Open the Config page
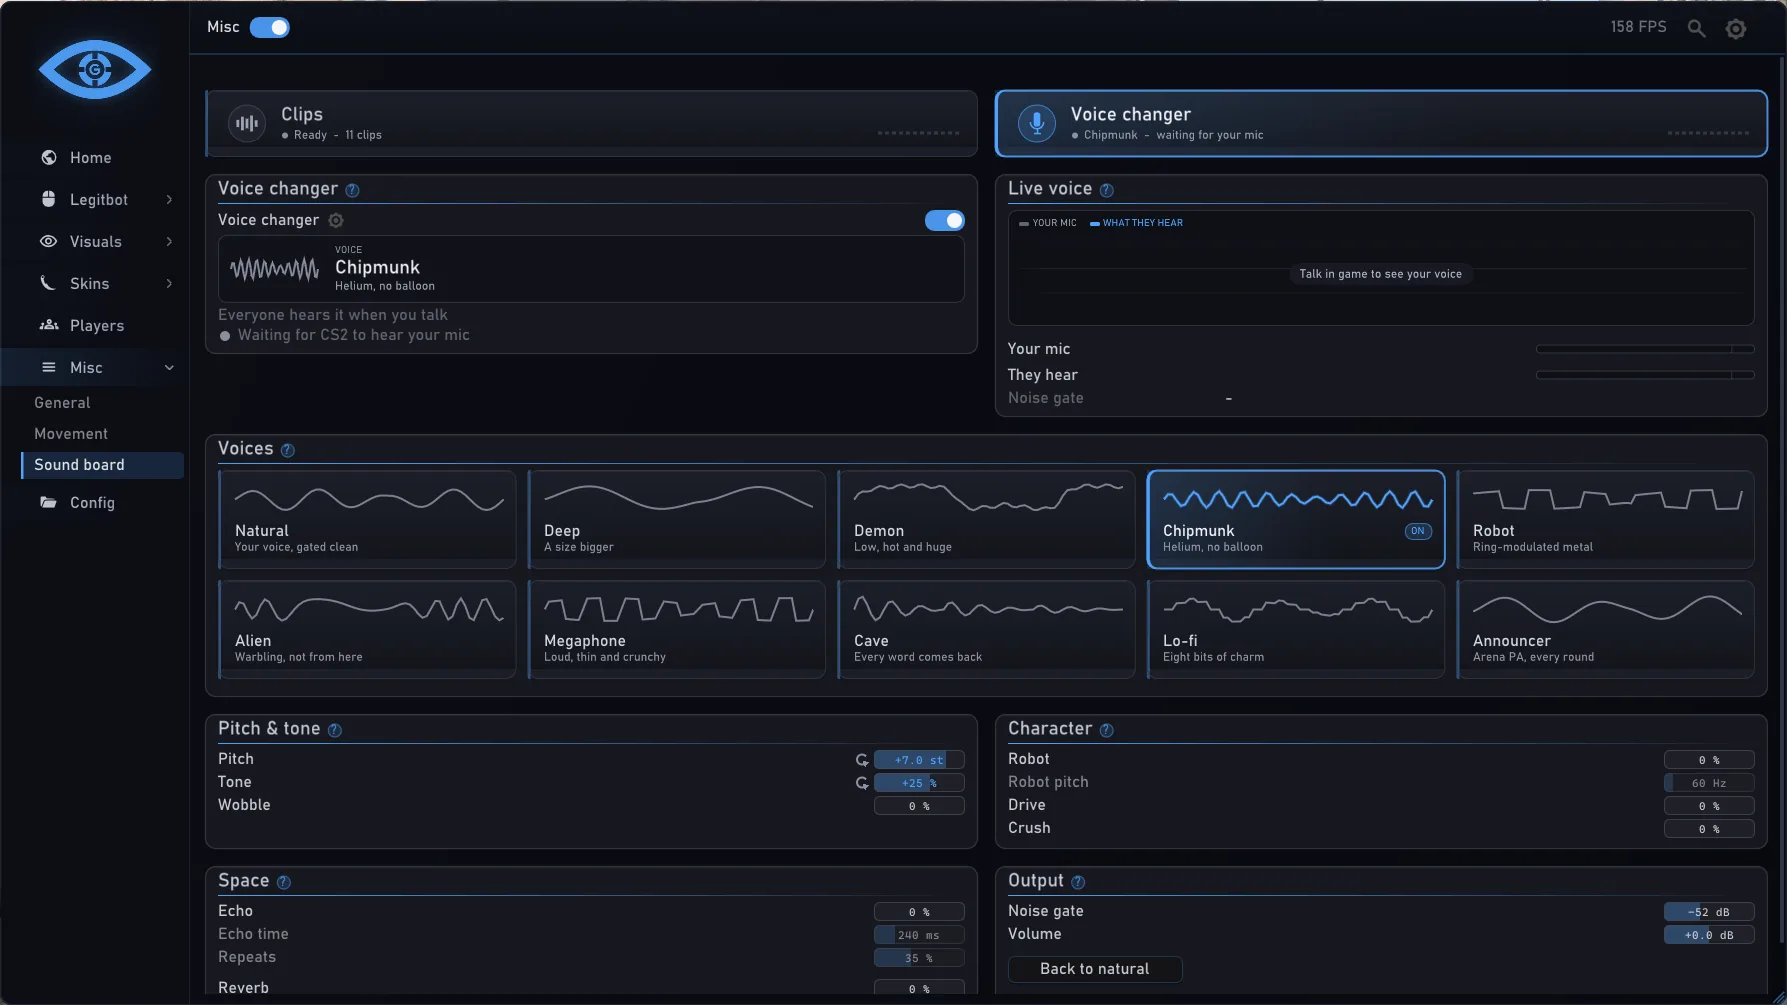Image resolution: width=1787 pixels, height=1005 pixels. click(92, 503)
